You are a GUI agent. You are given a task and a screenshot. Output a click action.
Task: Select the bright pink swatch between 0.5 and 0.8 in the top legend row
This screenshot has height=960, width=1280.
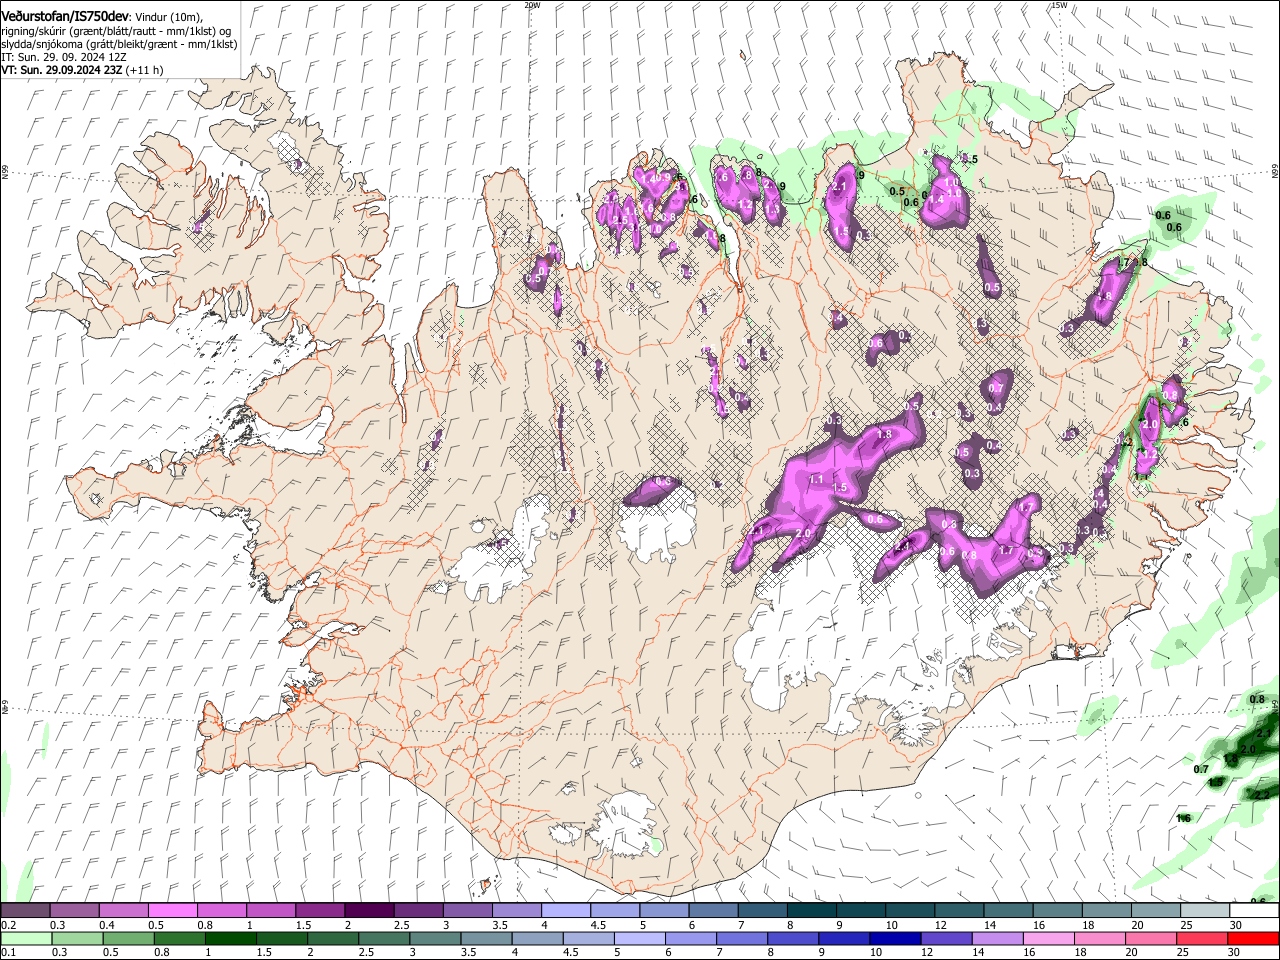[172, 911]
